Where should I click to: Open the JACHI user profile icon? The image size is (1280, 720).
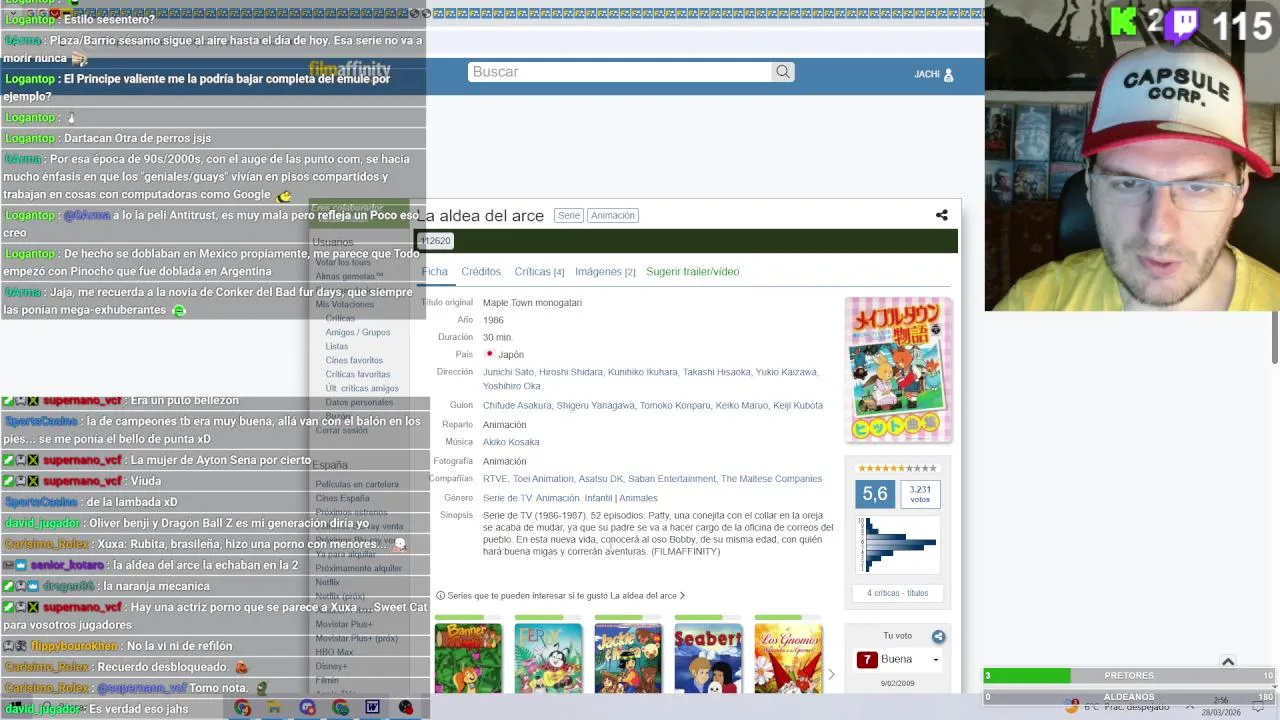click(948, 74)
